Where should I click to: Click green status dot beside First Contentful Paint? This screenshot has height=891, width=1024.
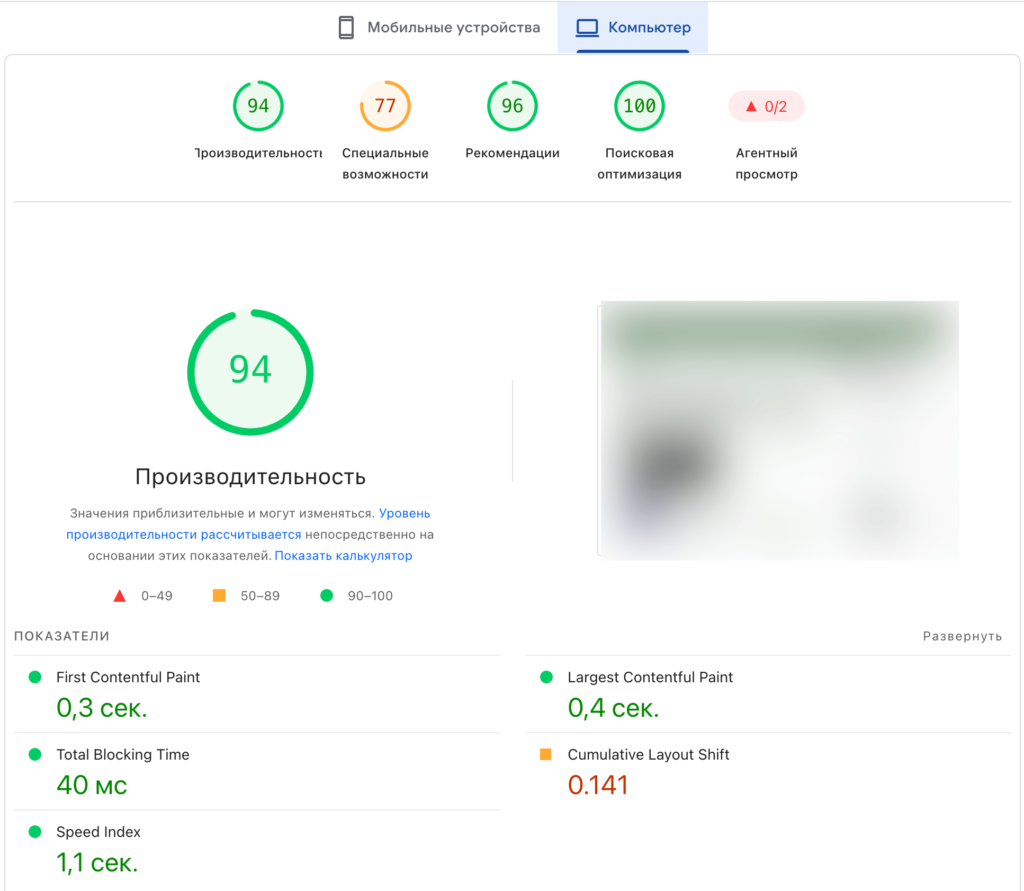coord(35,677)
